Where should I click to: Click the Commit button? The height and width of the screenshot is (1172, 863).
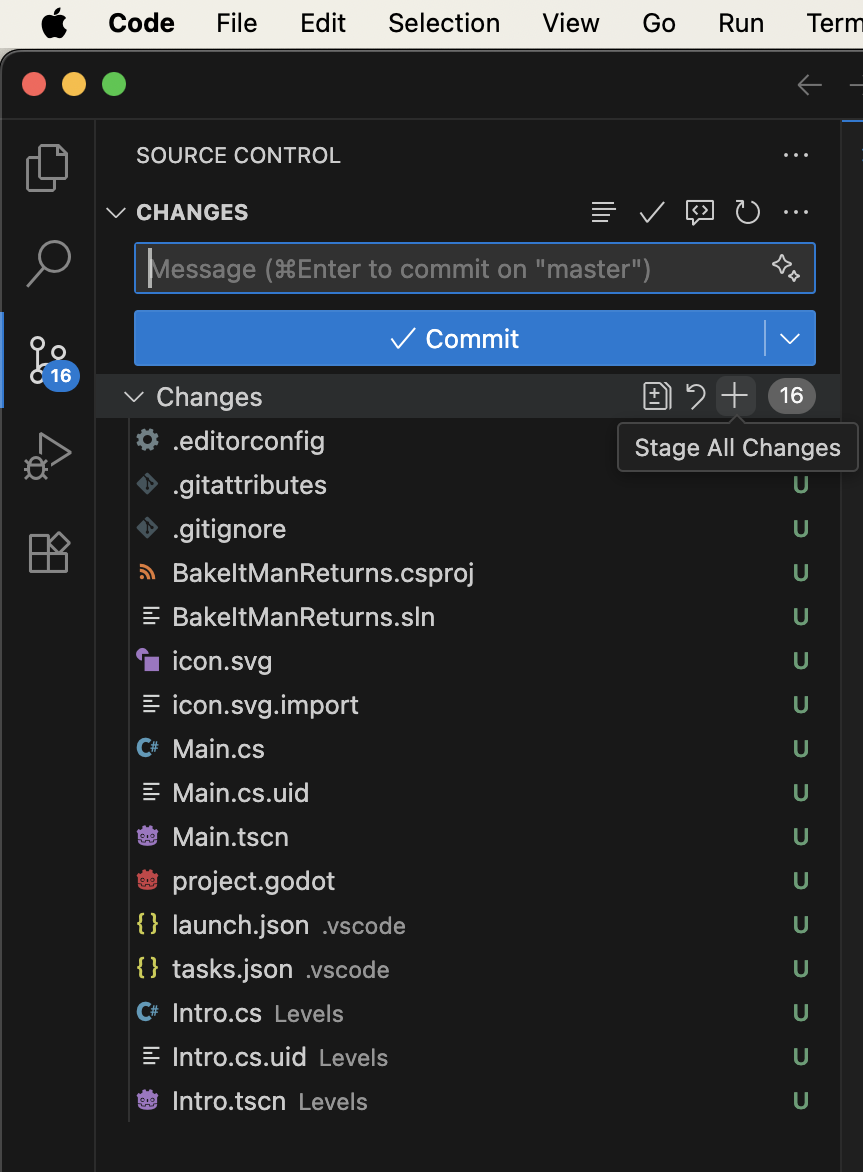pos(450,339)
